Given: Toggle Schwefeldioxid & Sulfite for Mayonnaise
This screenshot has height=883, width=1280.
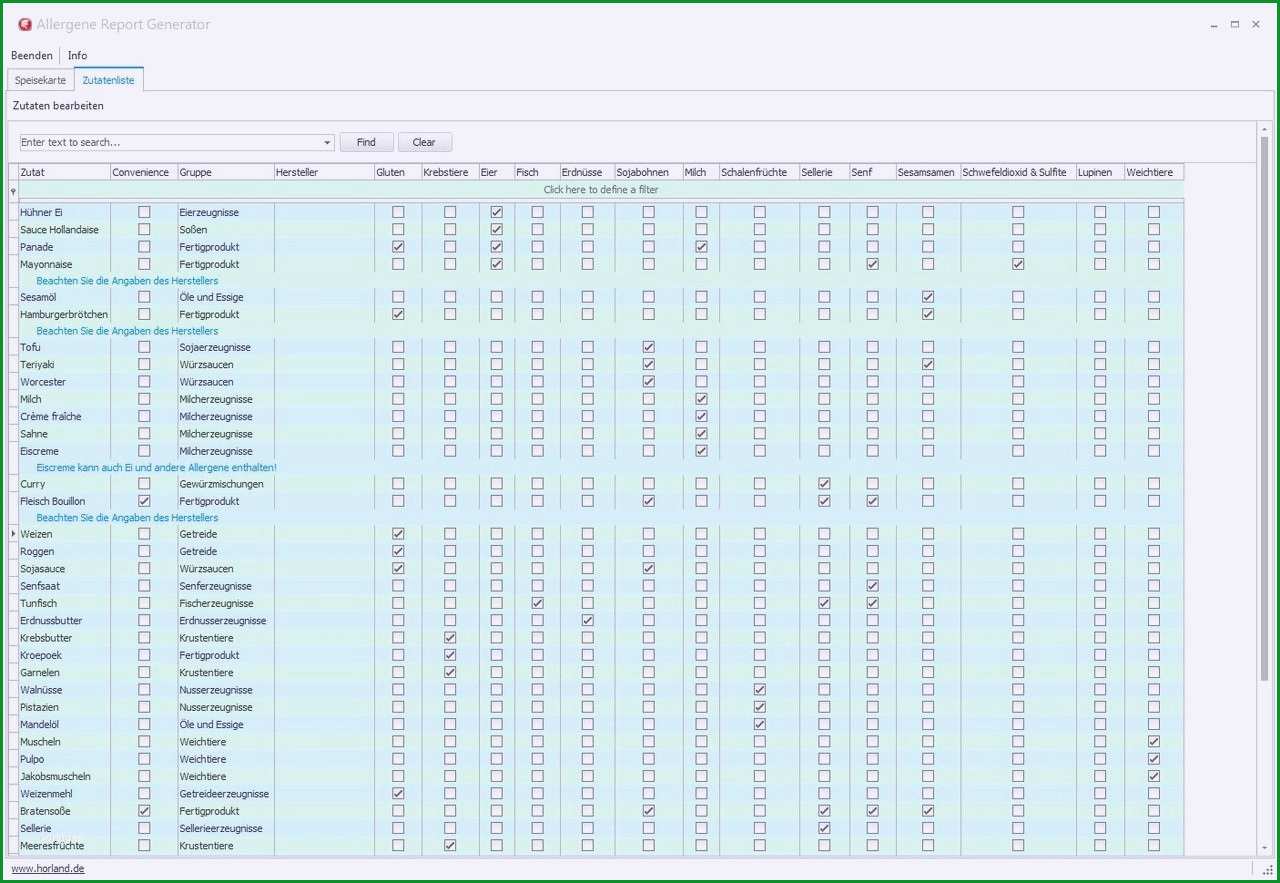Looking at the screenshot, I should [1018, 264].
